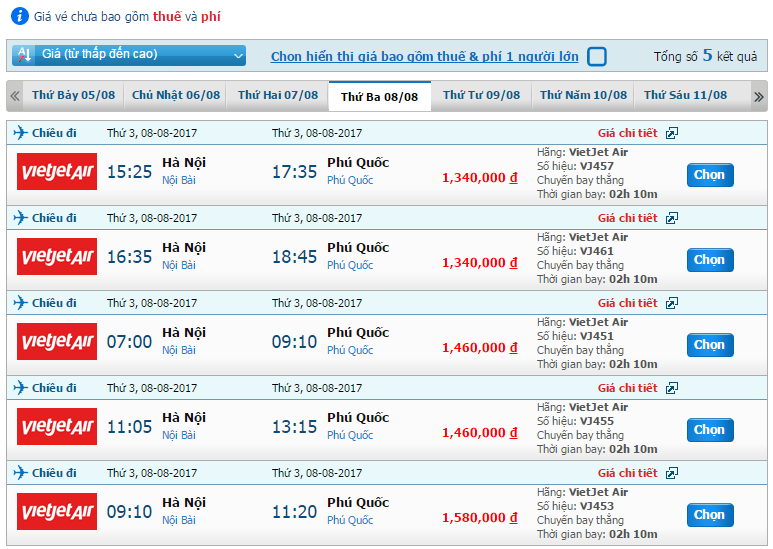This screenshot has width=773, height=549.
Task: Open Giá chi tiết link for 11:05 flight
Action: [628, 388]
